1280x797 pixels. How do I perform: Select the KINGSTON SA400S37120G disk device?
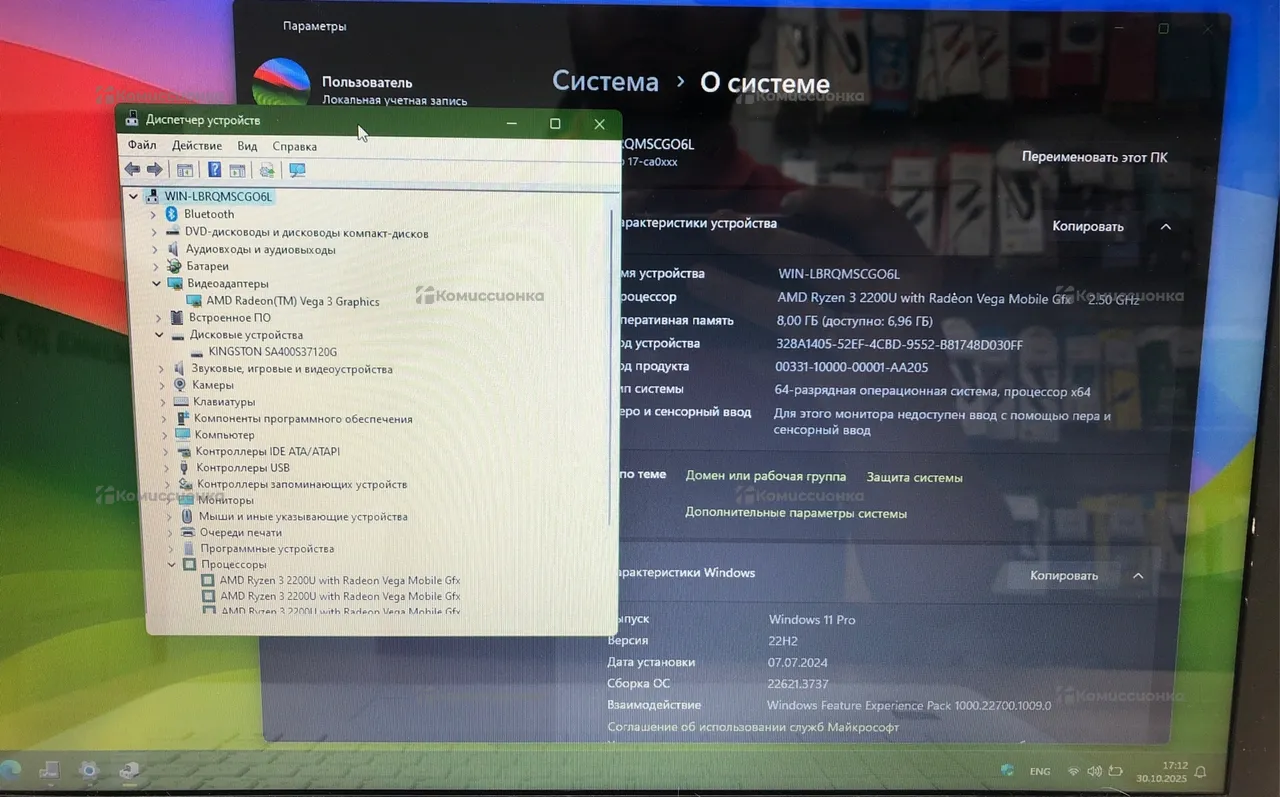(x=272, y=352)
